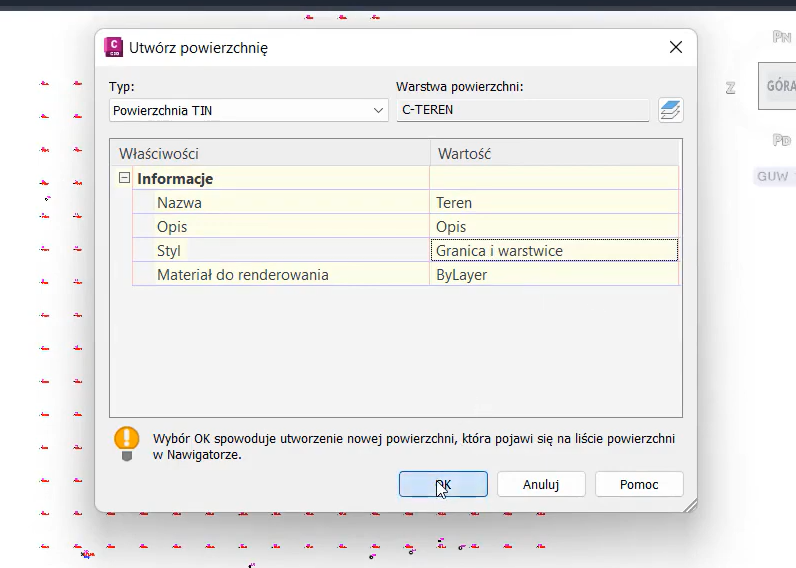Open help with the Pomoc button
This screenshot has height=568, width=796.
click(639, 484)
